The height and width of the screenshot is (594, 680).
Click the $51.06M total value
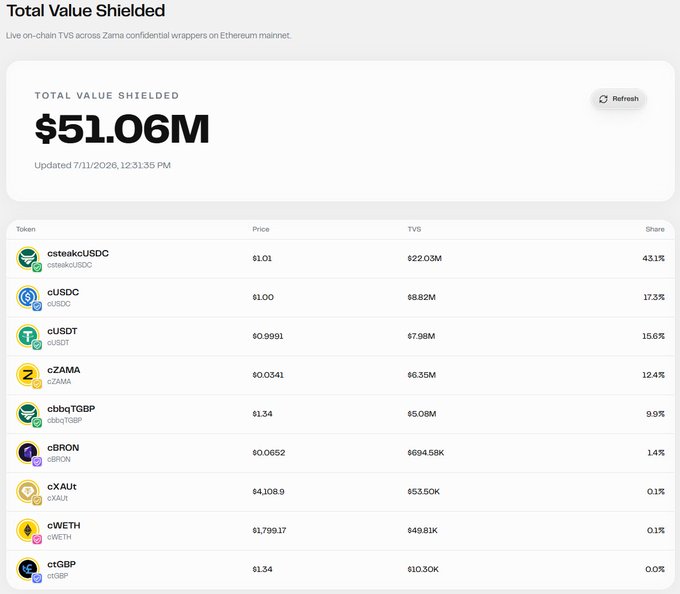coord(122,129)
